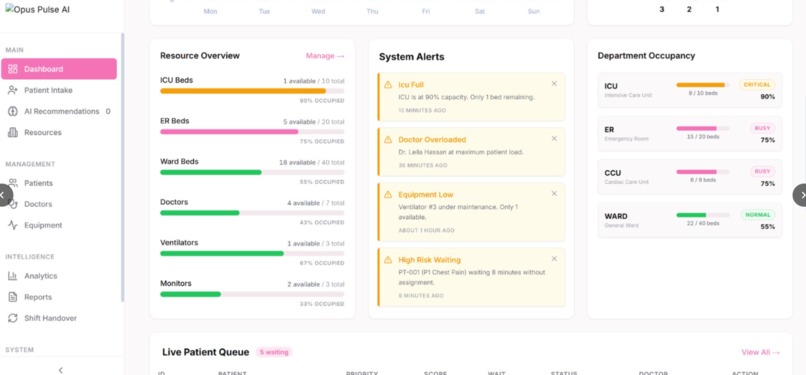Click the Dashboard grid icon
This screenshot has height=375, width=806.
(13, 69)
